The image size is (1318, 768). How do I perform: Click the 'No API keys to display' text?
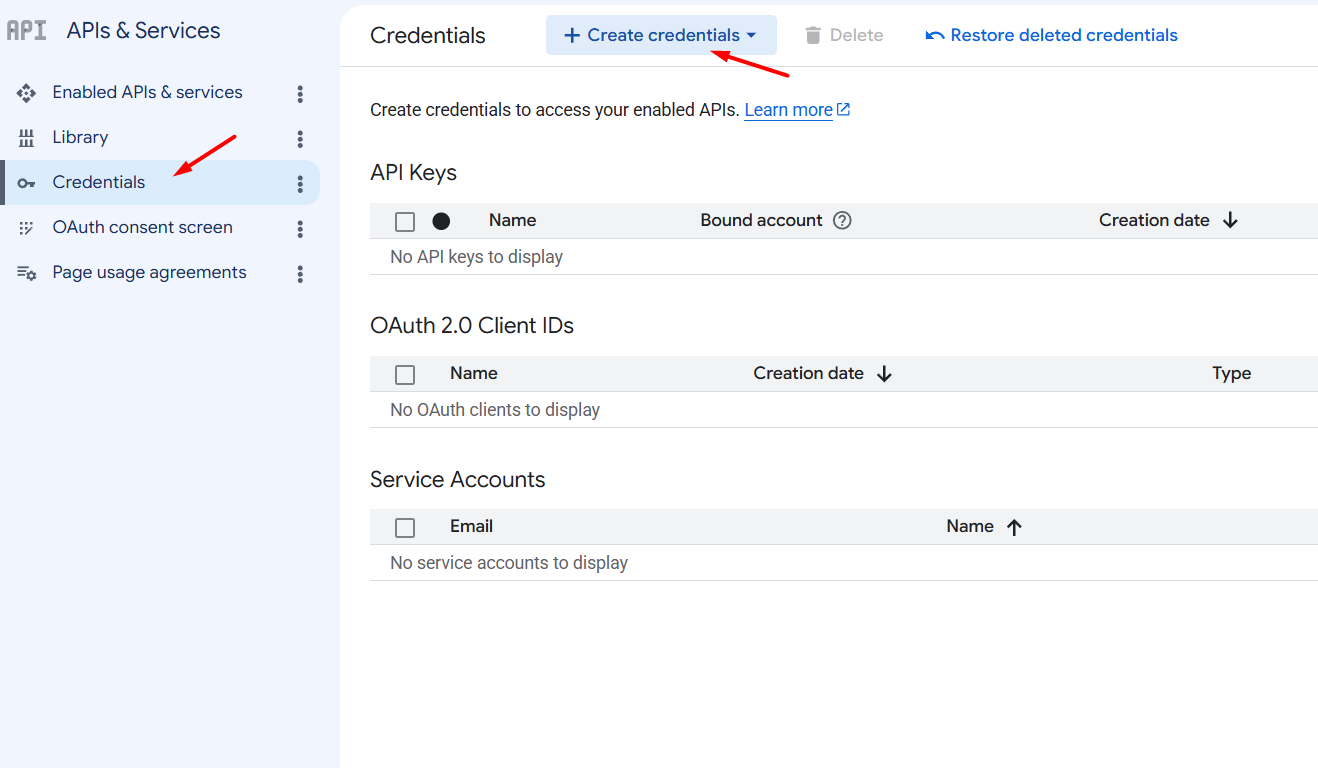[x=477, y=257]
